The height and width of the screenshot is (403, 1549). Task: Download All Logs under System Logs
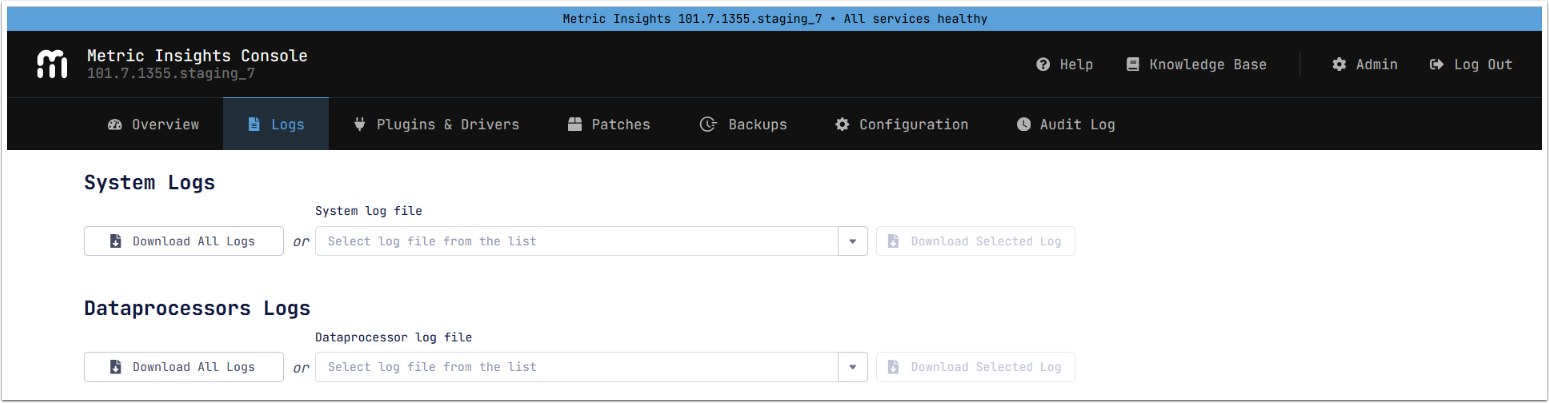(184, 241)
